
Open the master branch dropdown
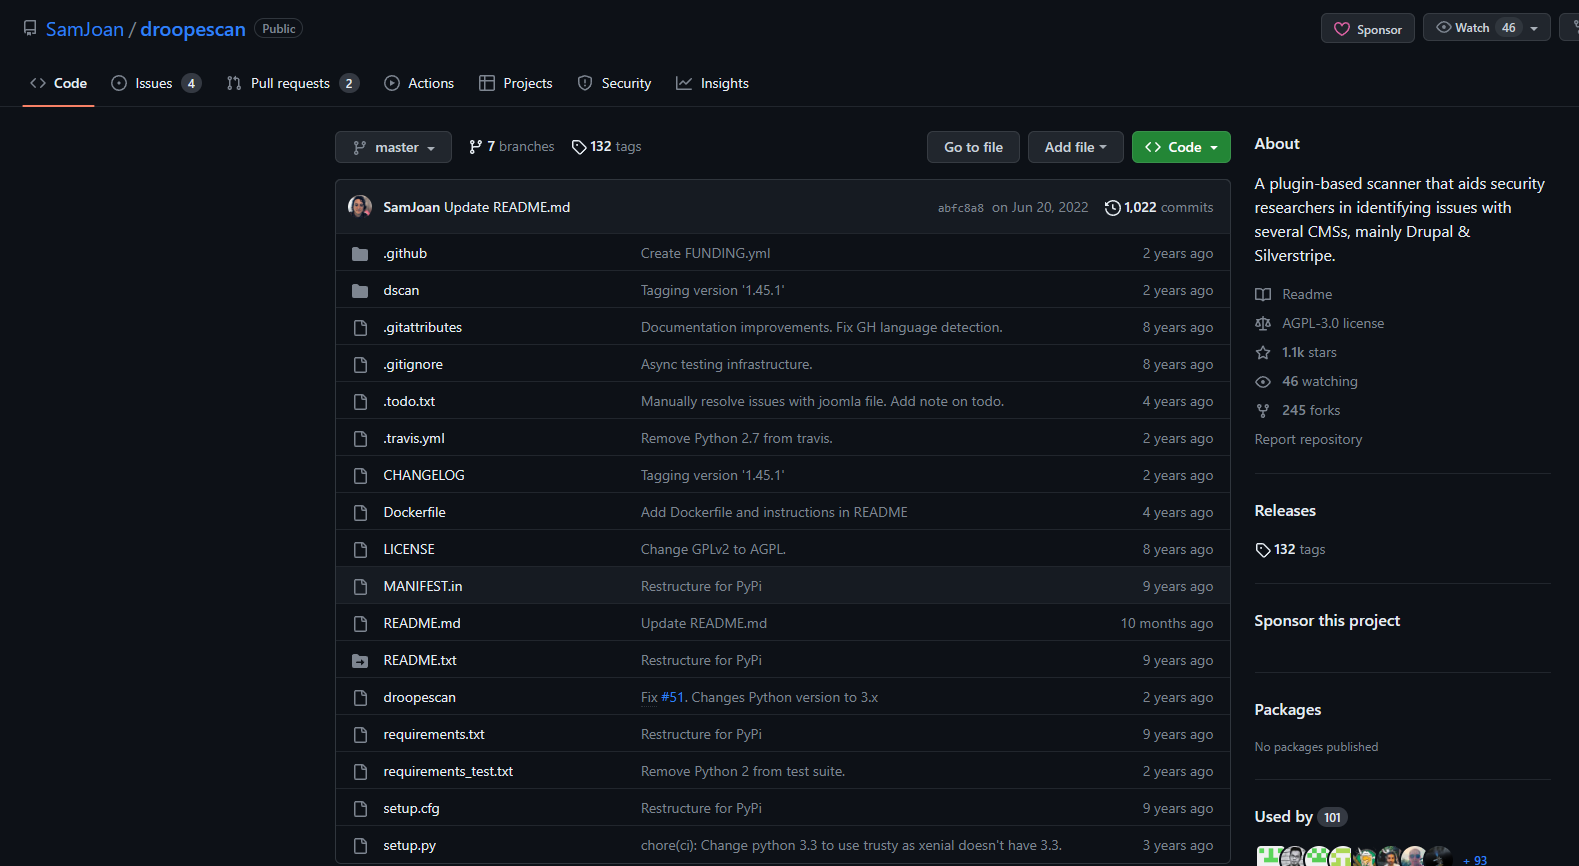pos(393,147)
